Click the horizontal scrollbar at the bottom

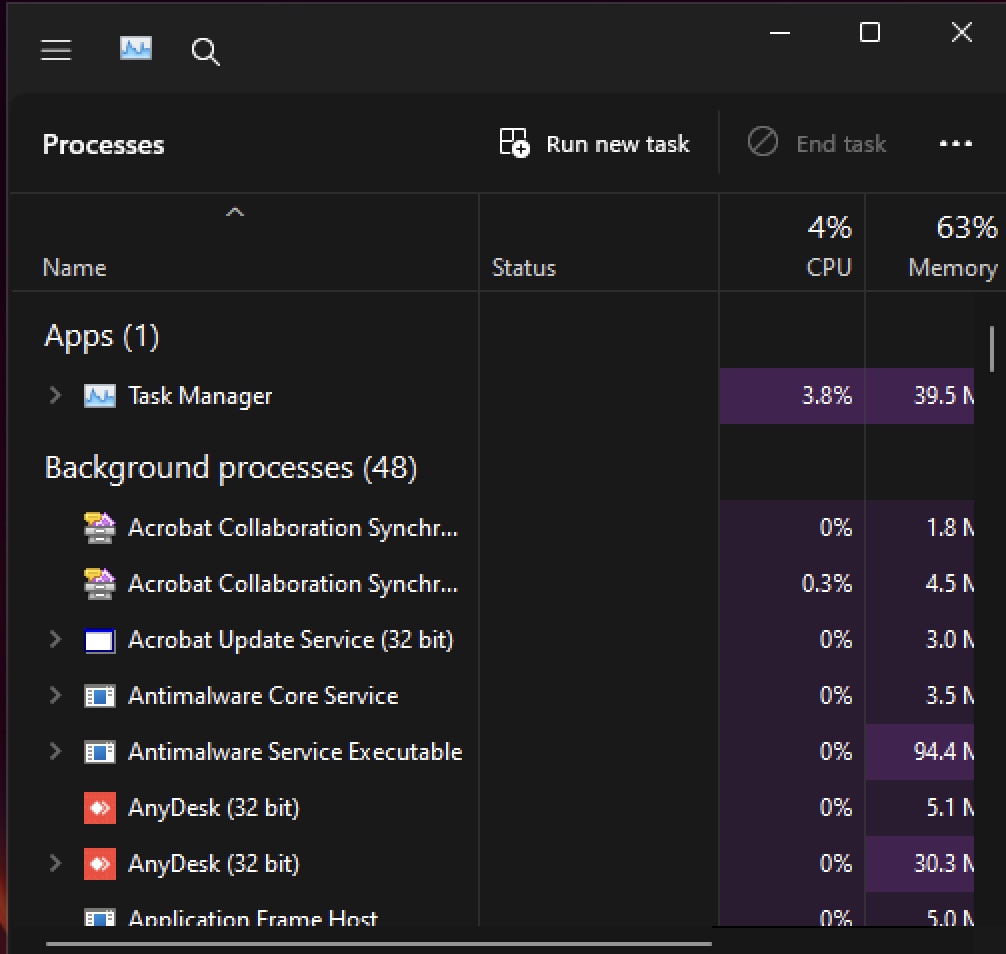point(378,943)
